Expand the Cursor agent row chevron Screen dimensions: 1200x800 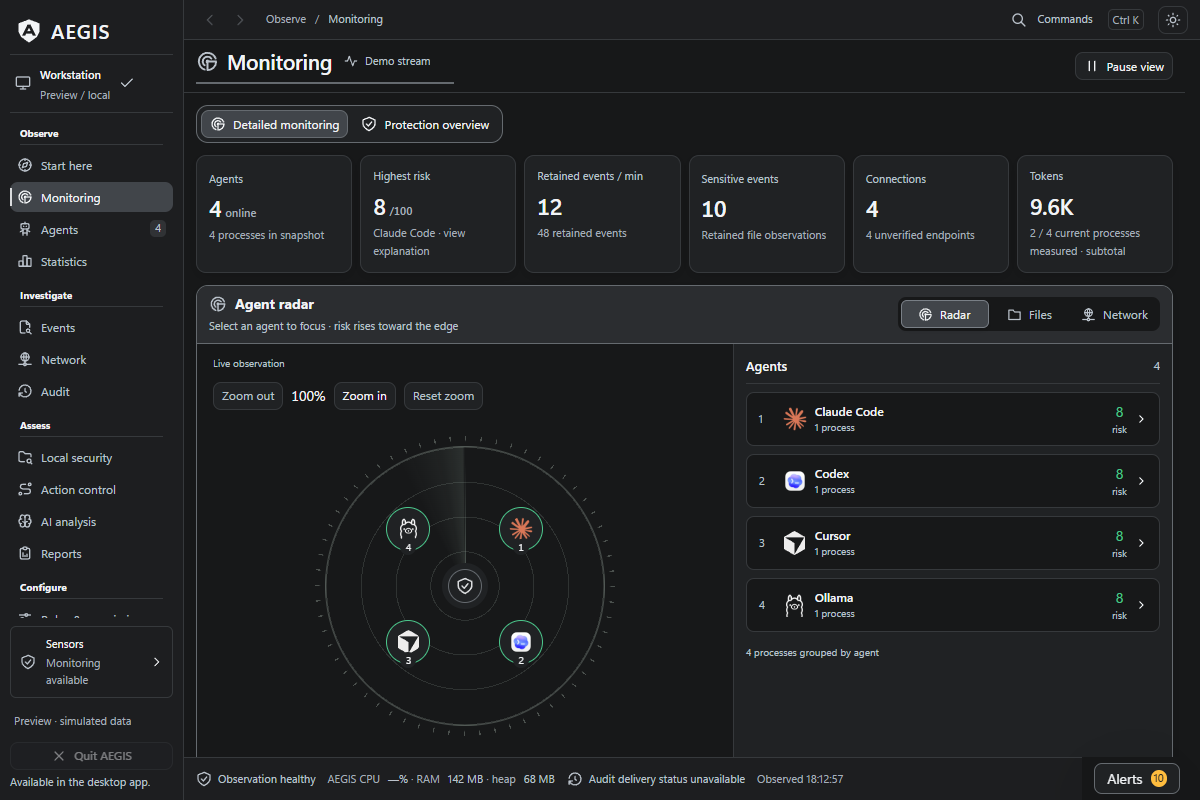click(1141, 543)
